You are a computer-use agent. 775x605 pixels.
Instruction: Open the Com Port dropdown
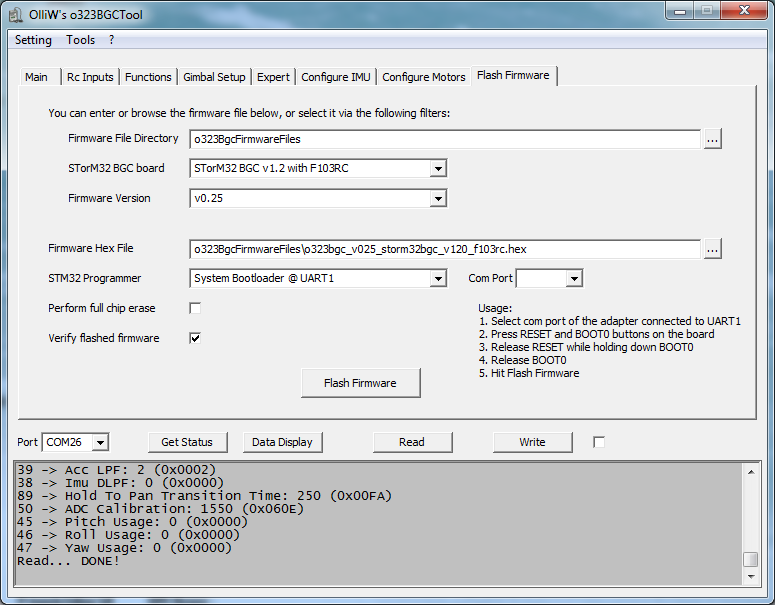click(x=573, y=278)
